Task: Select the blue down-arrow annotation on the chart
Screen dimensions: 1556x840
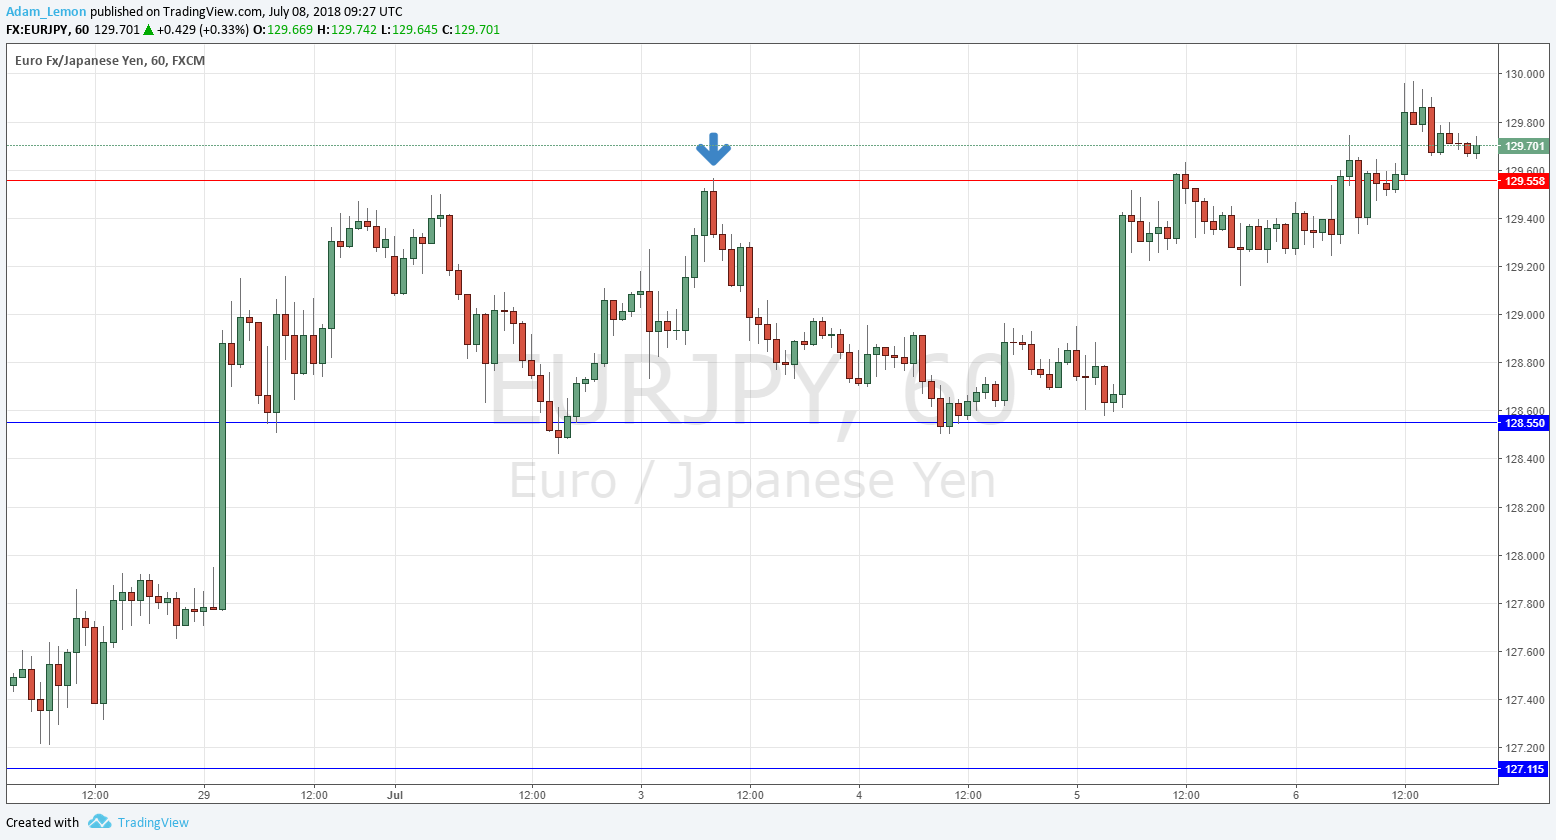Action: tap(713, 150)
